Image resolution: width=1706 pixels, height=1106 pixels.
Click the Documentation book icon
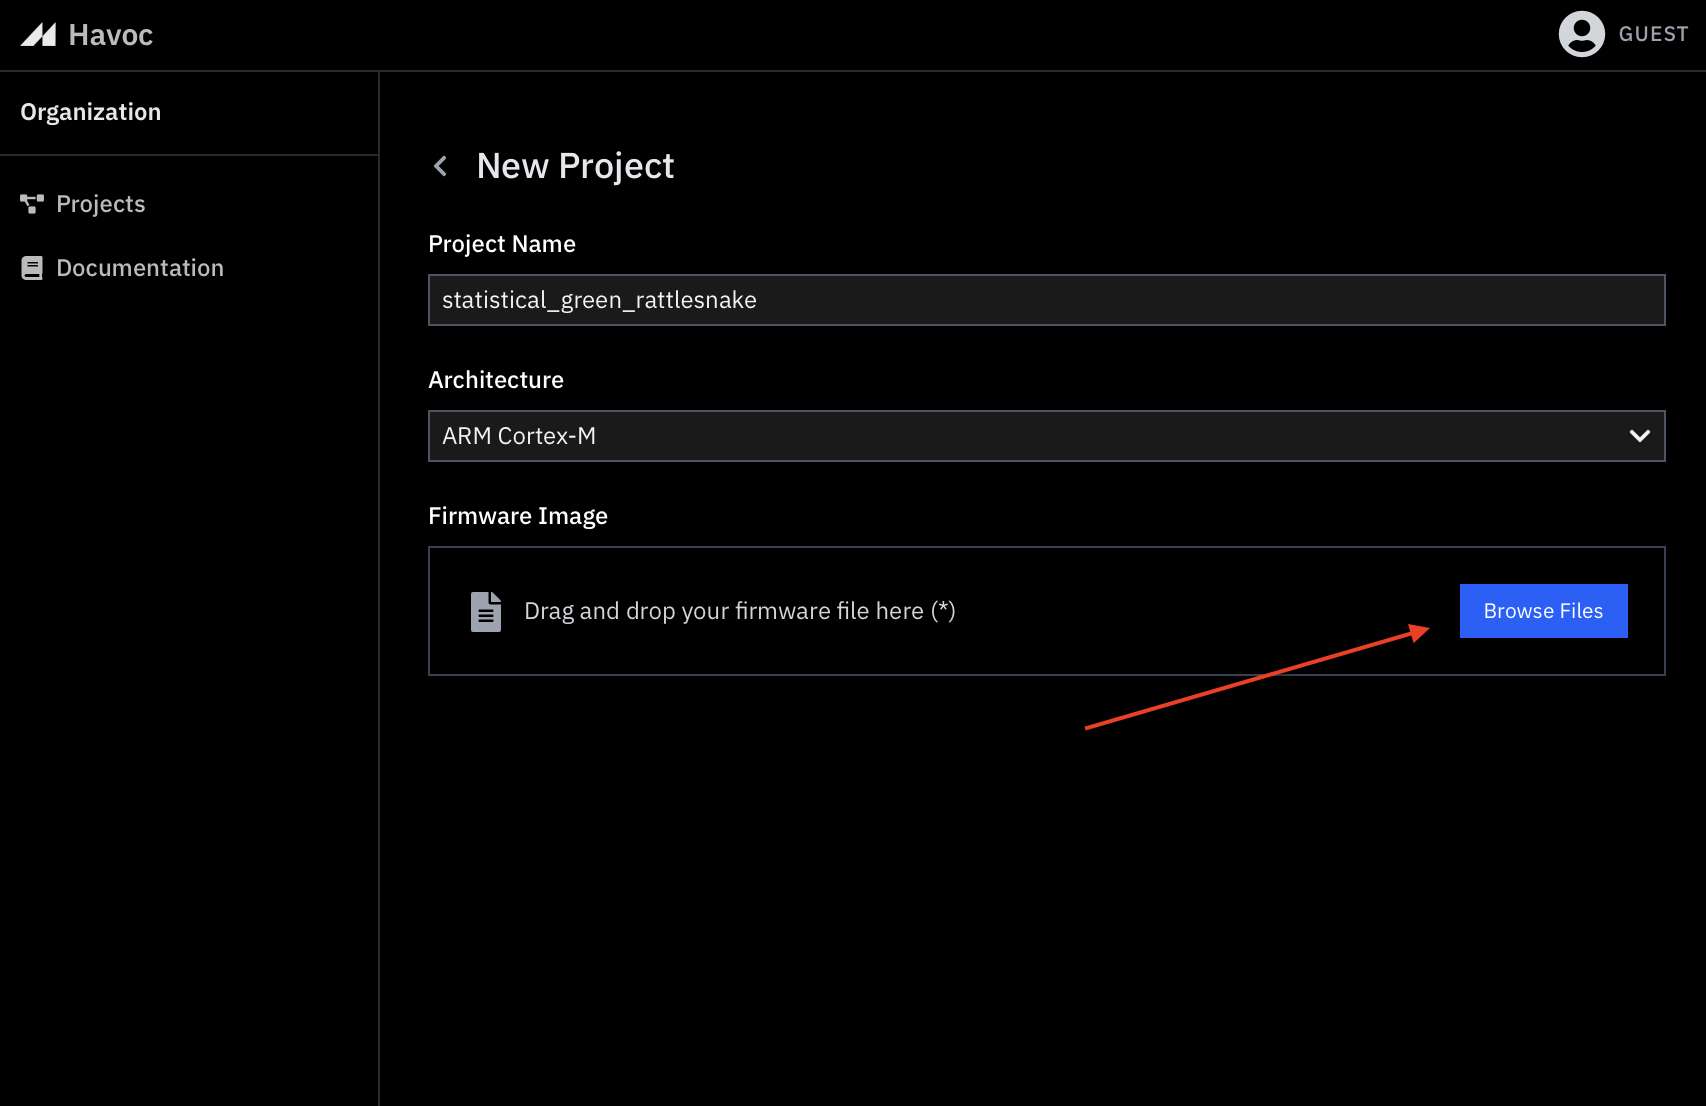click(30, 267)
